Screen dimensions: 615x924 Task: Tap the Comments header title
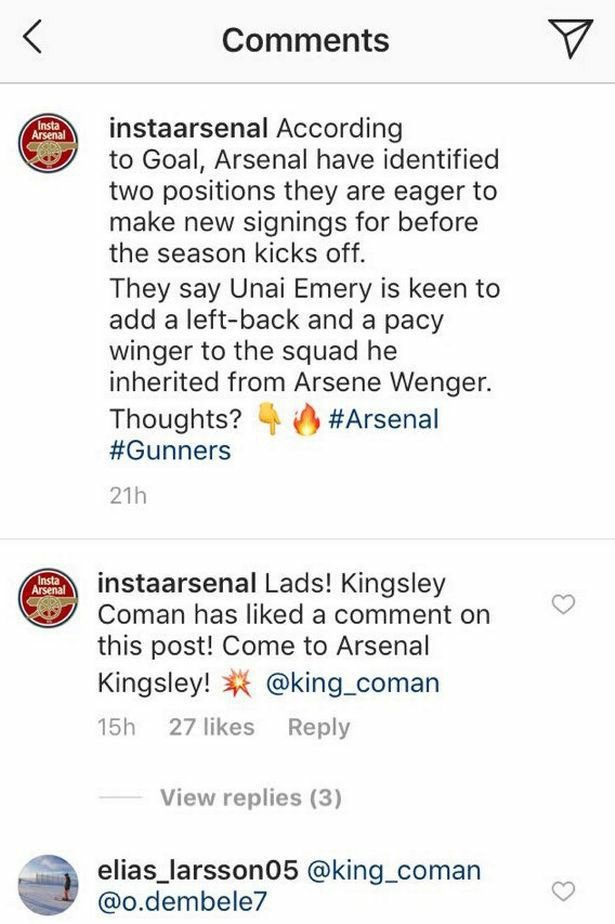(x=307, y=40)
